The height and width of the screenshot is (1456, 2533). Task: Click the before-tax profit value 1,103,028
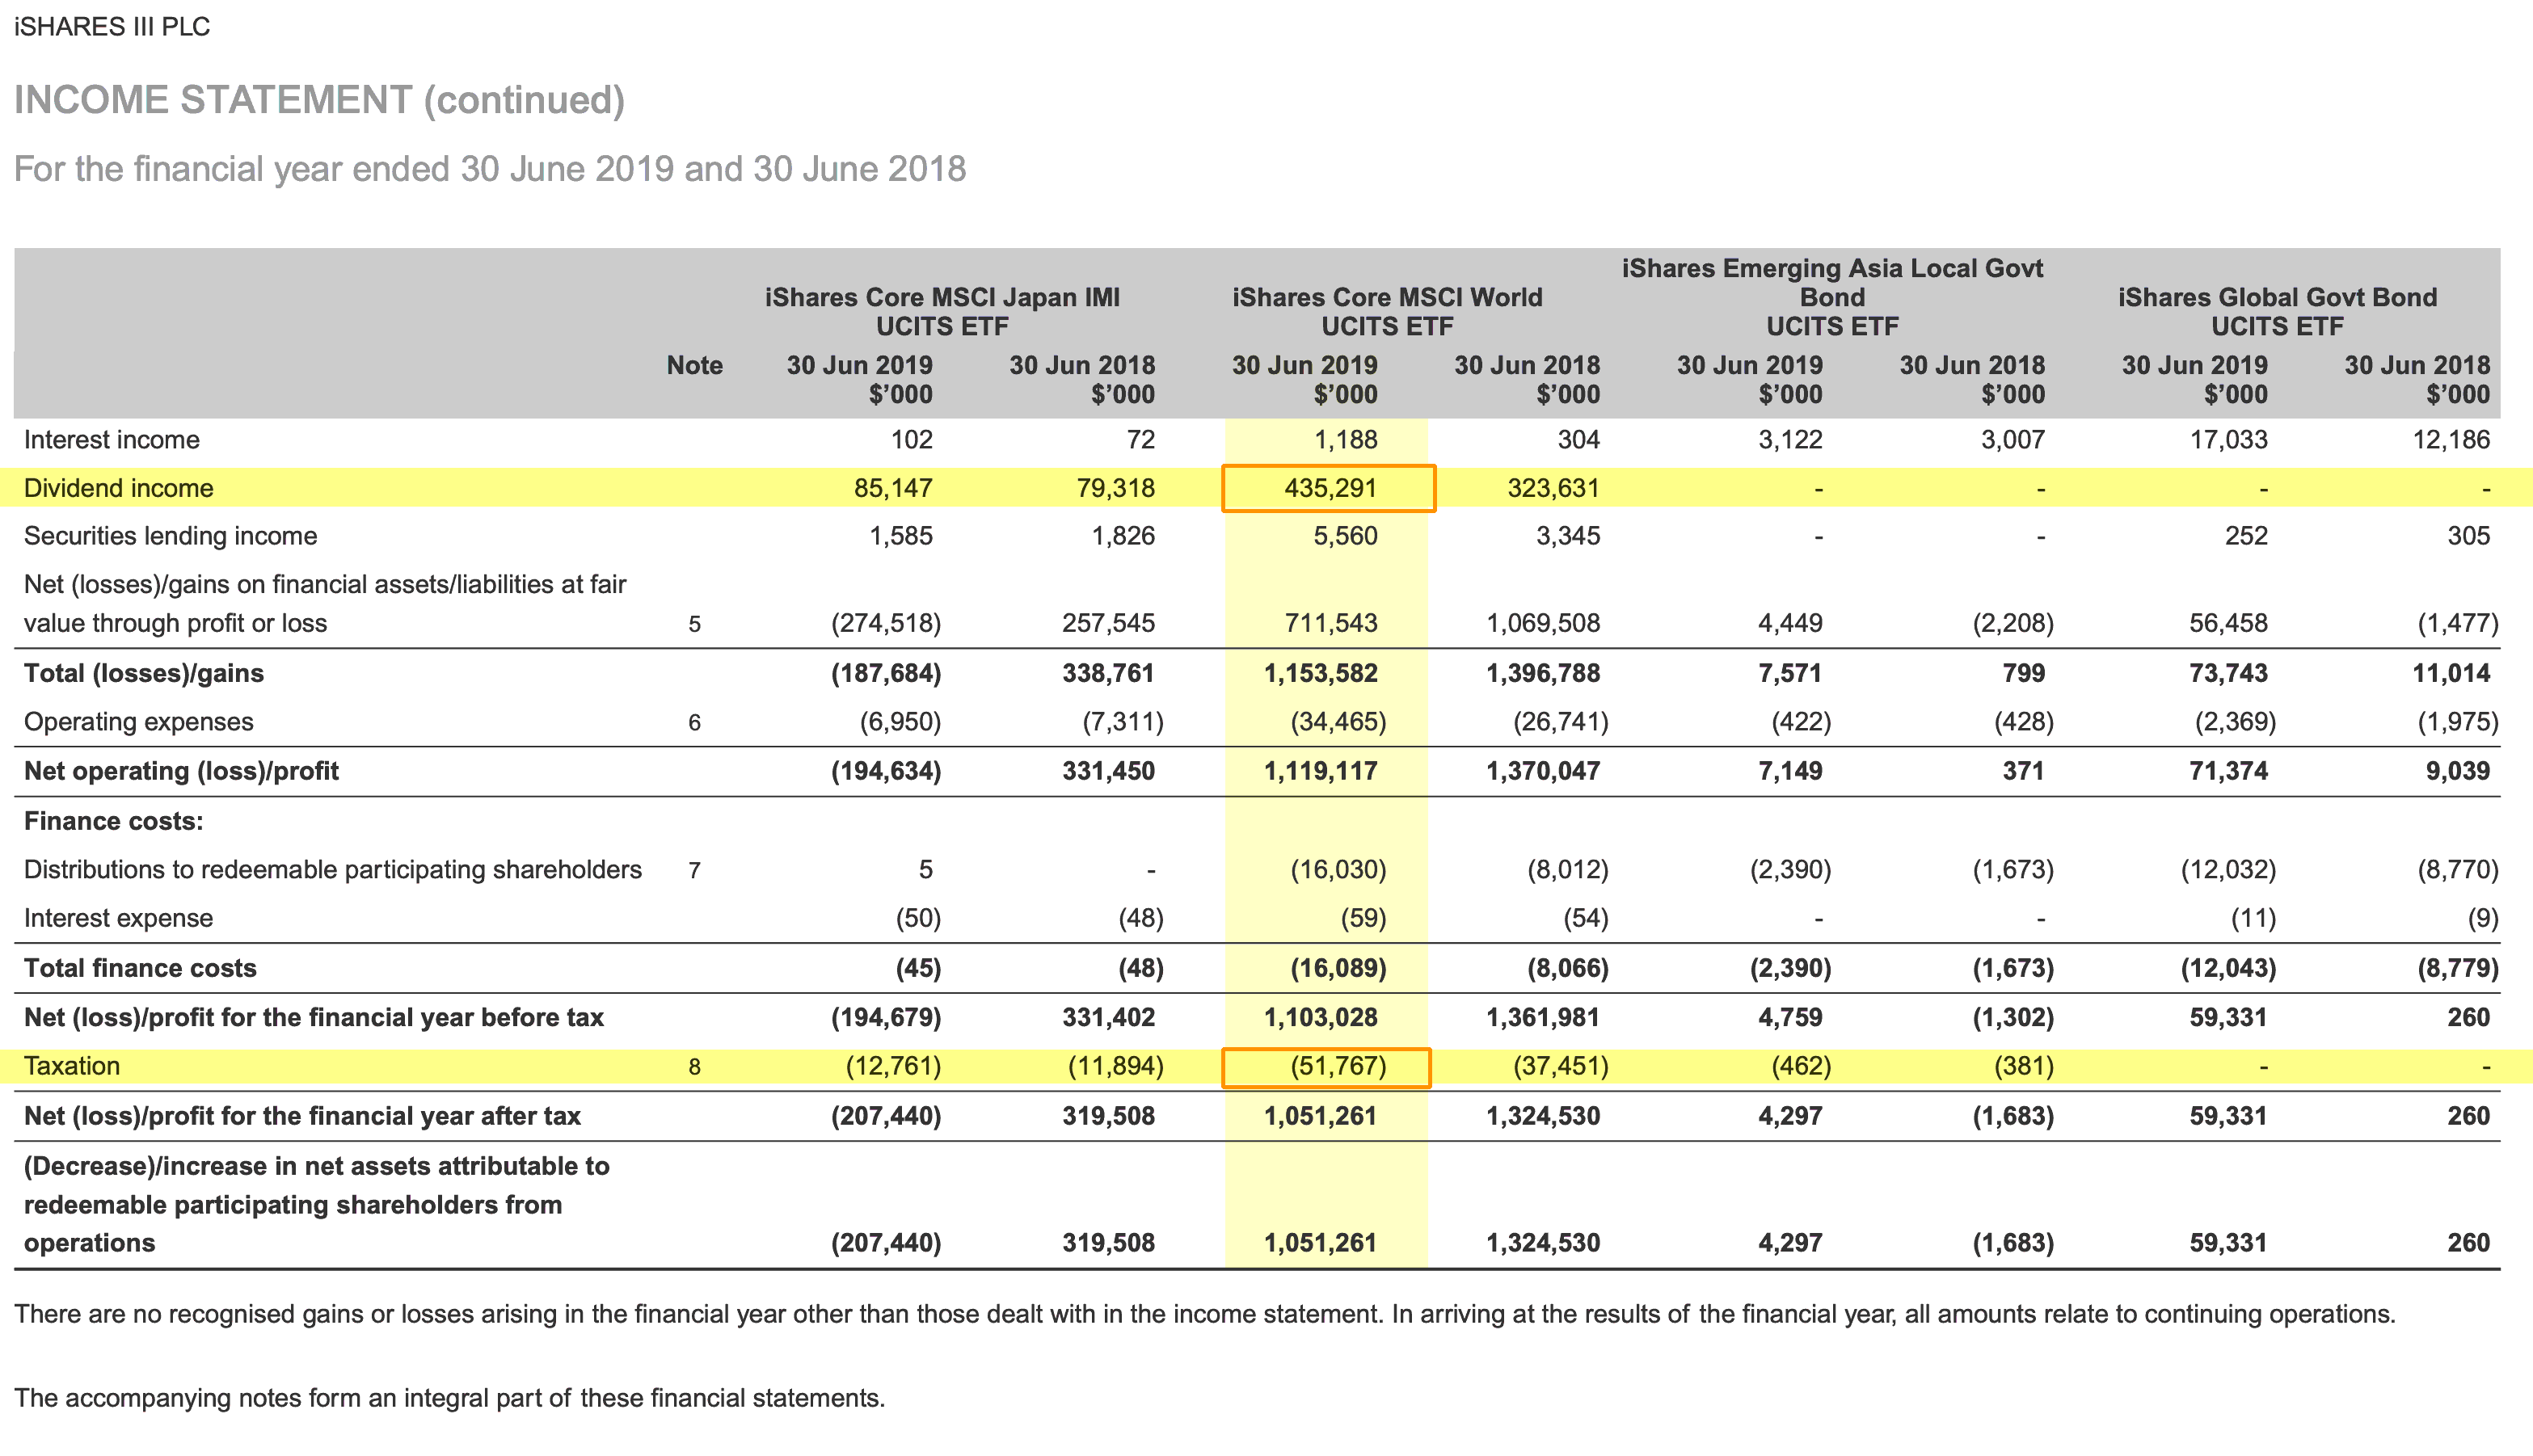tap(1321, 1018)
